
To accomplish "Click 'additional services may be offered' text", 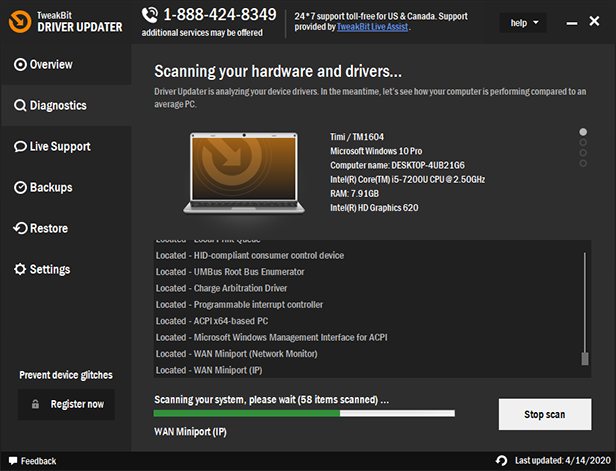I will click(x=202, y=33).
